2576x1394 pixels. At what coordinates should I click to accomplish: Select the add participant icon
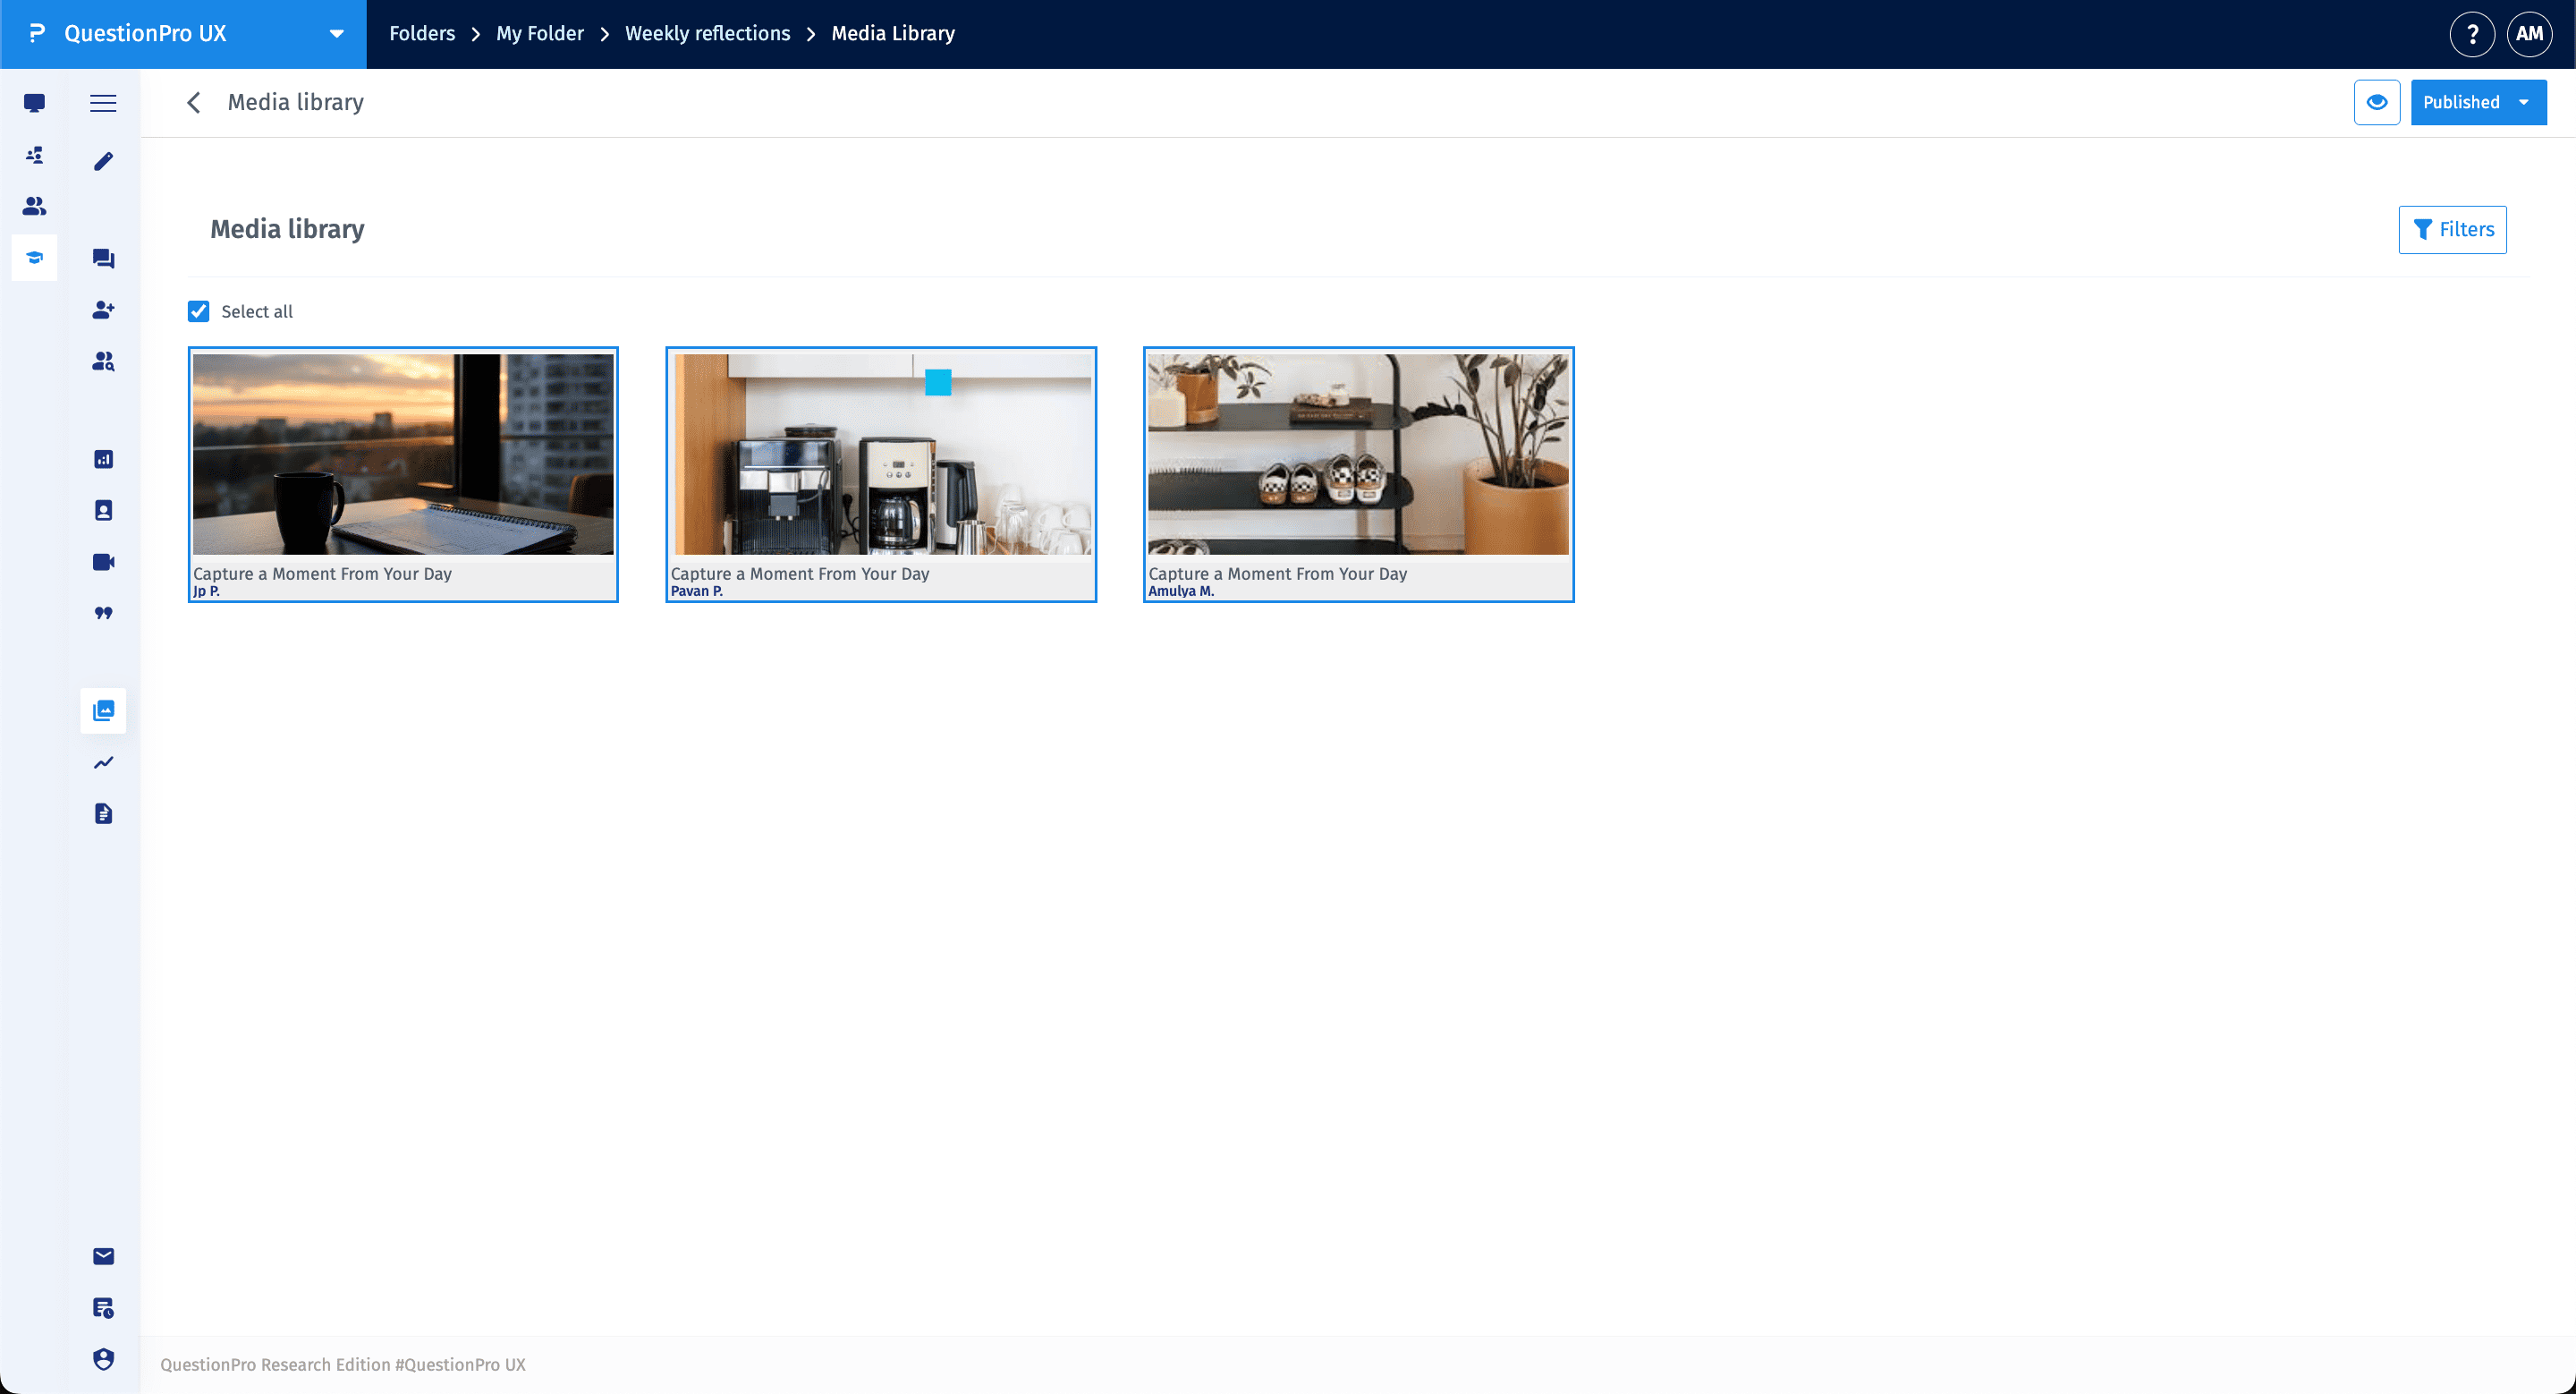(x=103, y=310)
